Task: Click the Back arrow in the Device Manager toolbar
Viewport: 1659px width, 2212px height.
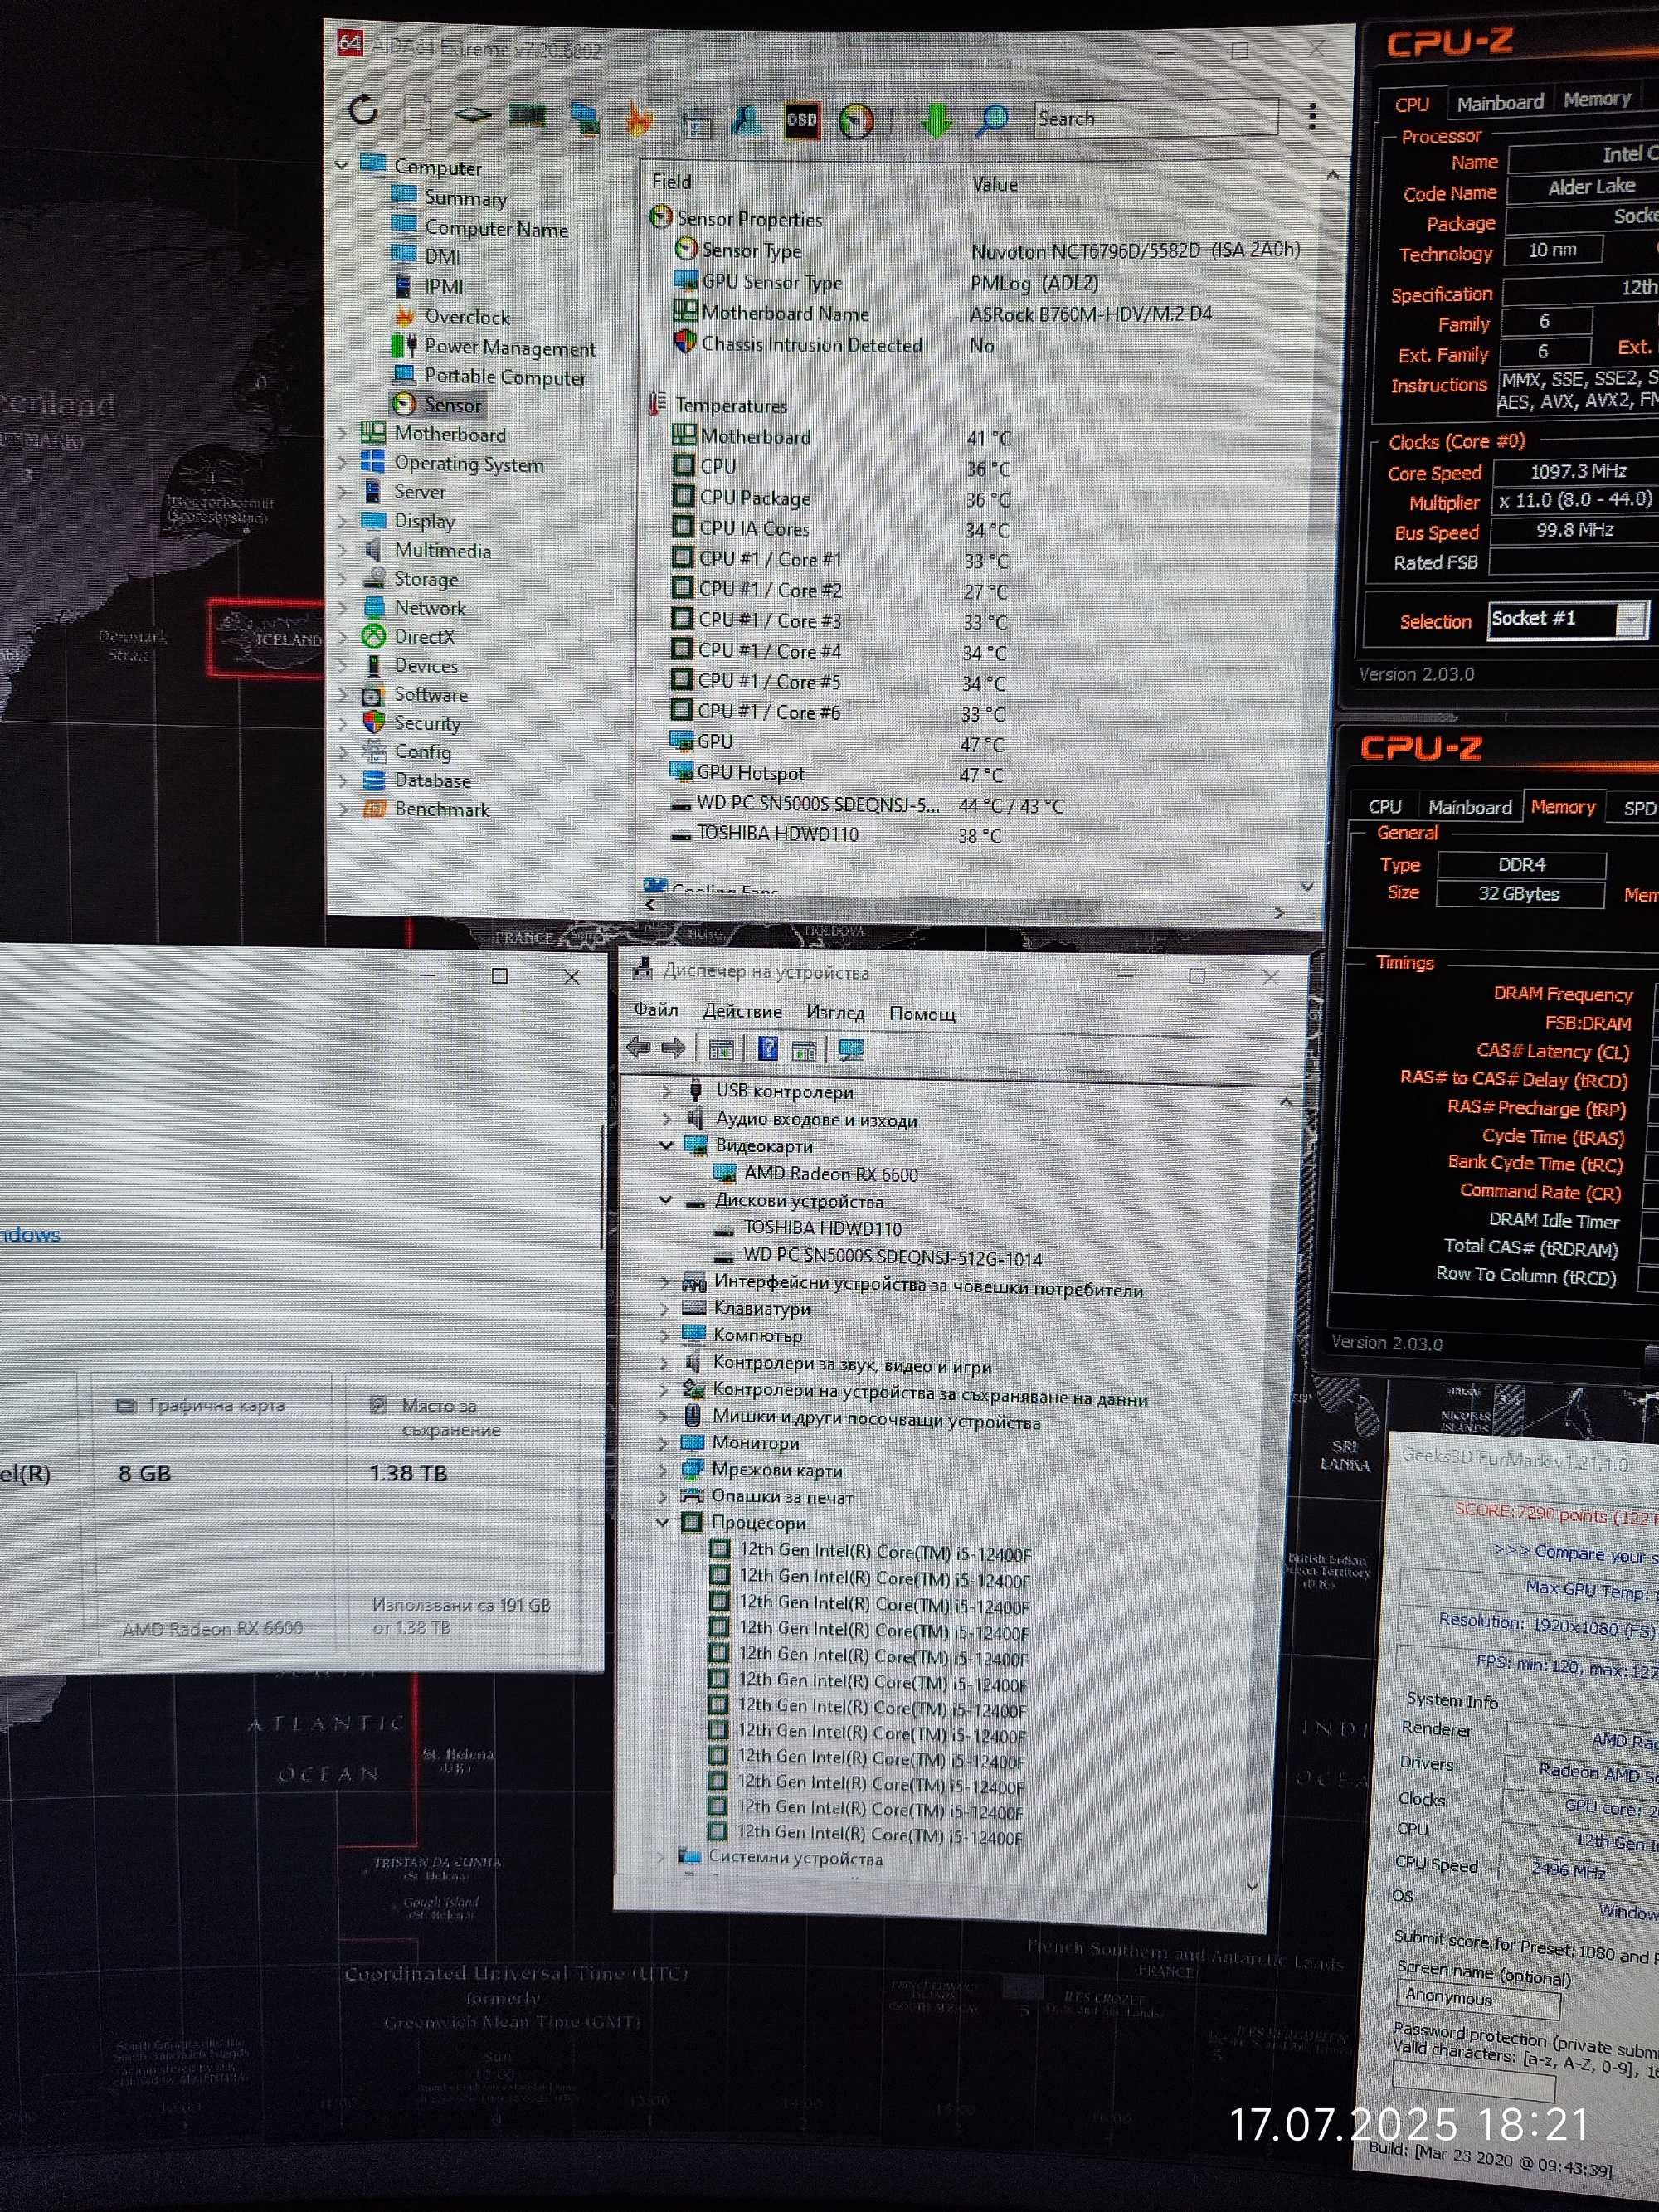Action: coord(638,1047)
